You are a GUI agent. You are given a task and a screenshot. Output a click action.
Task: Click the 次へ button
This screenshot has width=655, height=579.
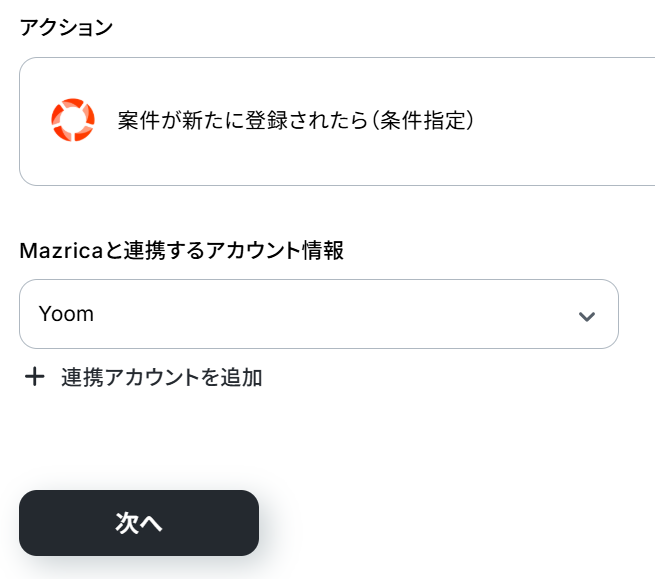(x=139, y=523)
